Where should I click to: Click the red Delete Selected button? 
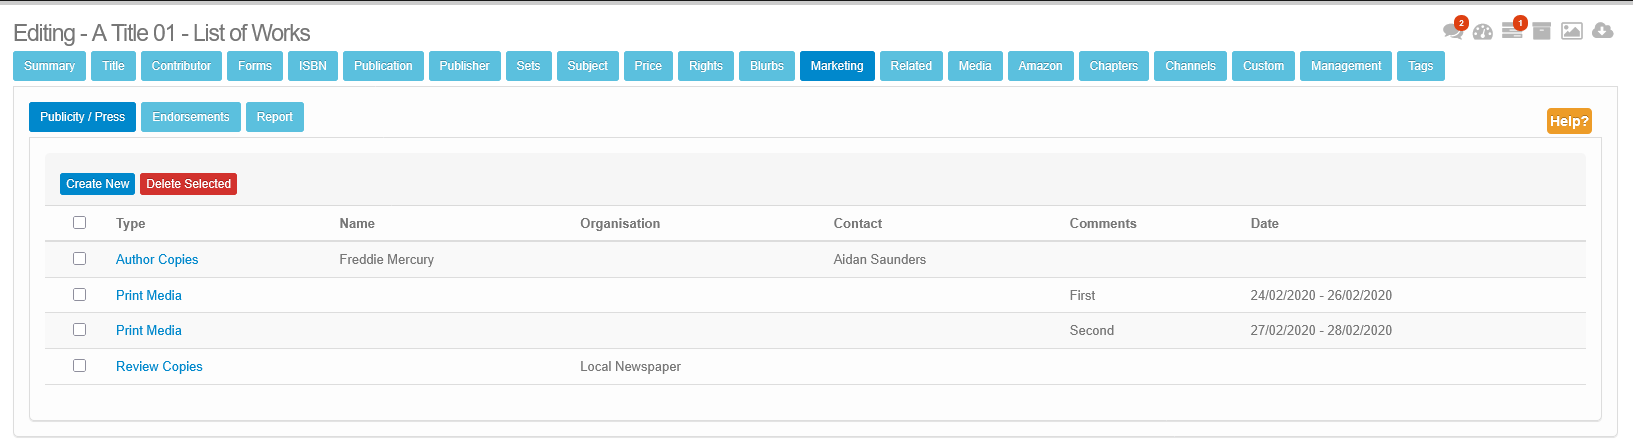click(188, 184)
